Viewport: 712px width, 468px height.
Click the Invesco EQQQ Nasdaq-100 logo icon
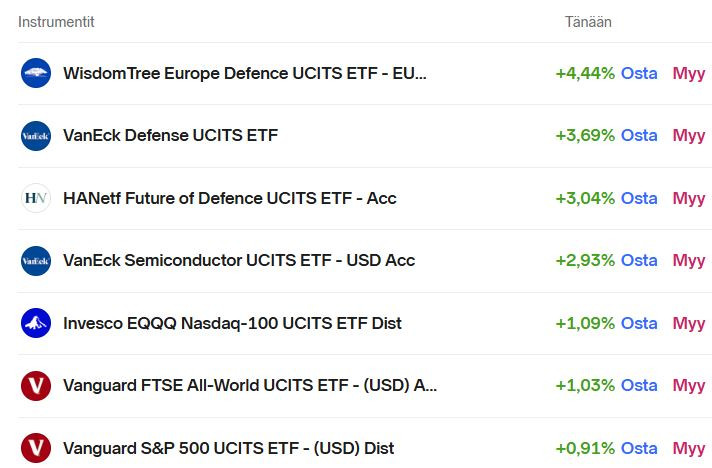36,323
